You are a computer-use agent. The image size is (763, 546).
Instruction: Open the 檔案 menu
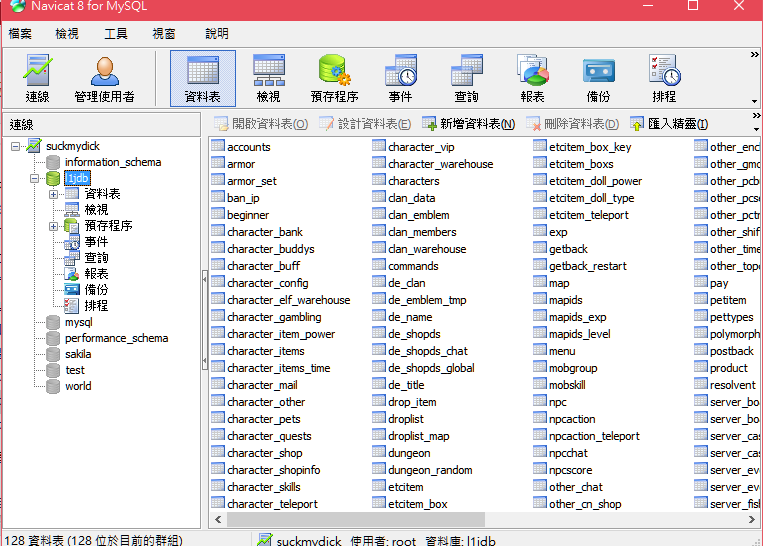[20, 34]
